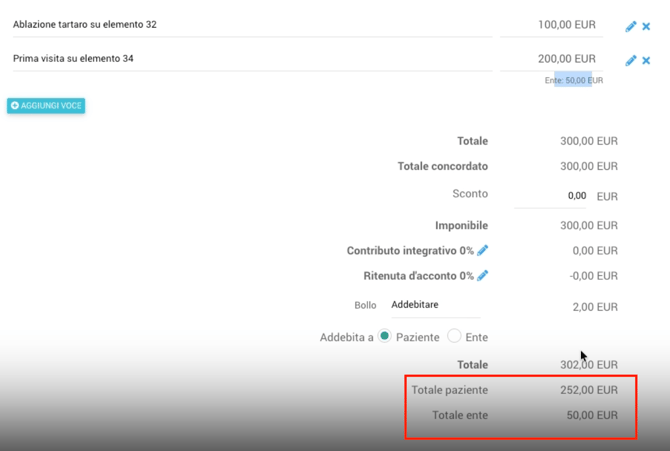Remove the Prima visita row
The height and width of the screenshot is (451, 670).
[x=646, y=61]
